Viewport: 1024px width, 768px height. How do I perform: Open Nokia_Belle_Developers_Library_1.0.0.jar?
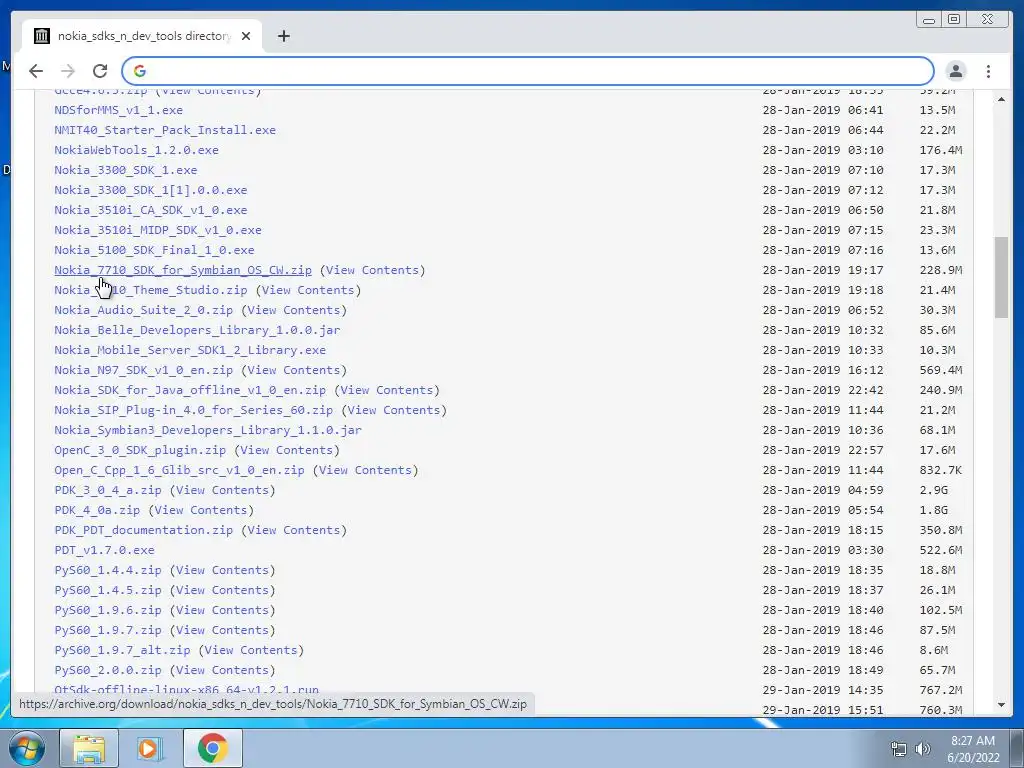197,330
